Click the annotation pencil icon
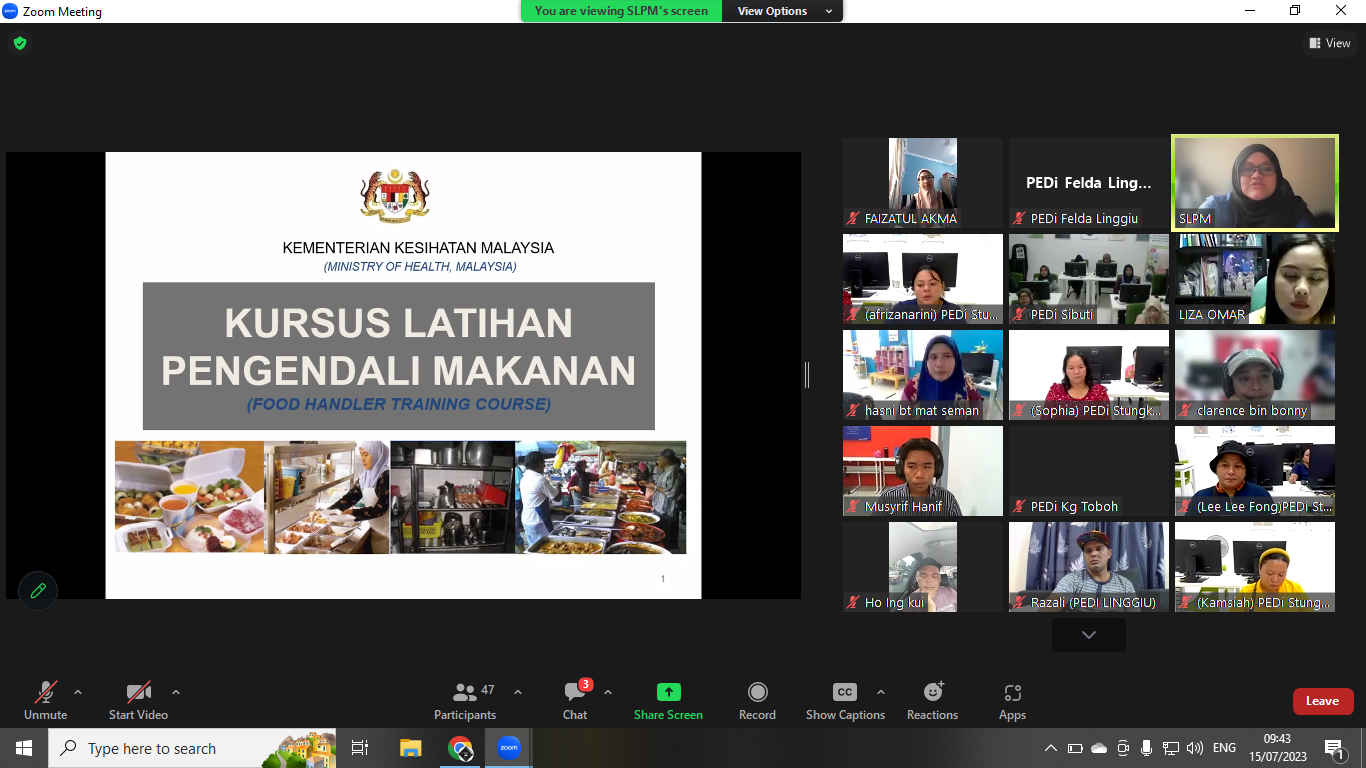The height and width of the screenshot is (768, 1366). tap(38, 590)
